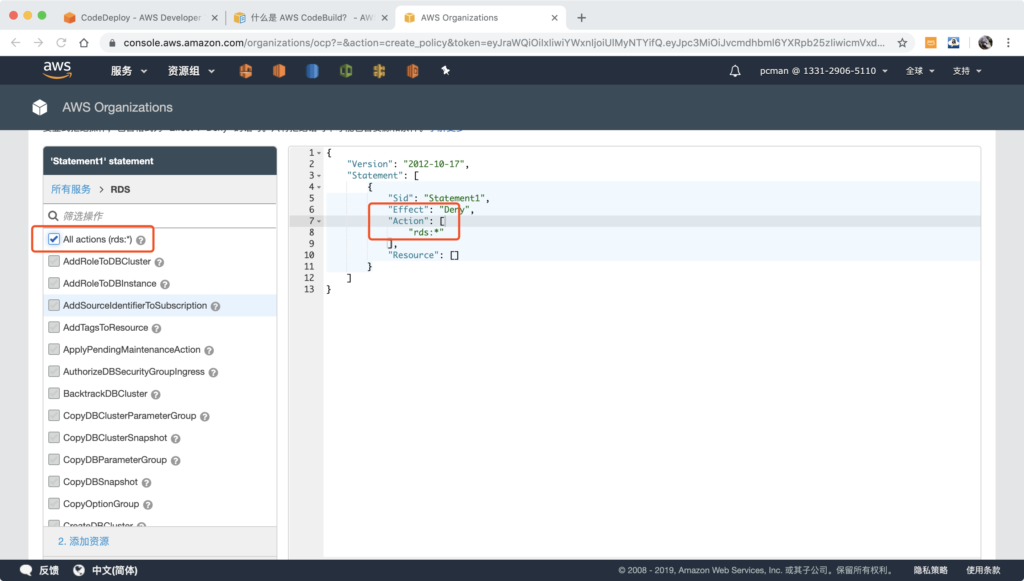
Task: Check the AuthorizeDBSecurityGroupIngress checkbox
Action: (54, 371)
